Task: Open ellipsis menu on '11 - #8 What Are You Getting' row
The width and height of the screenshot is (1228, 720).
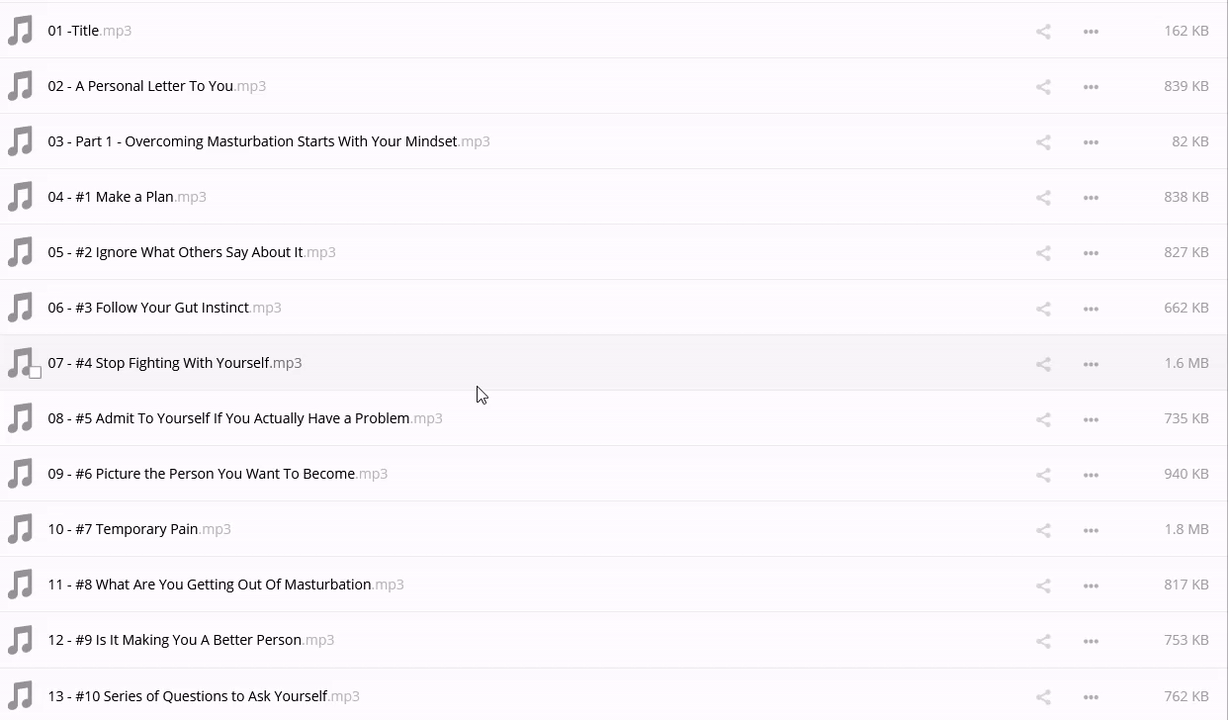Action: (1091, 586)
